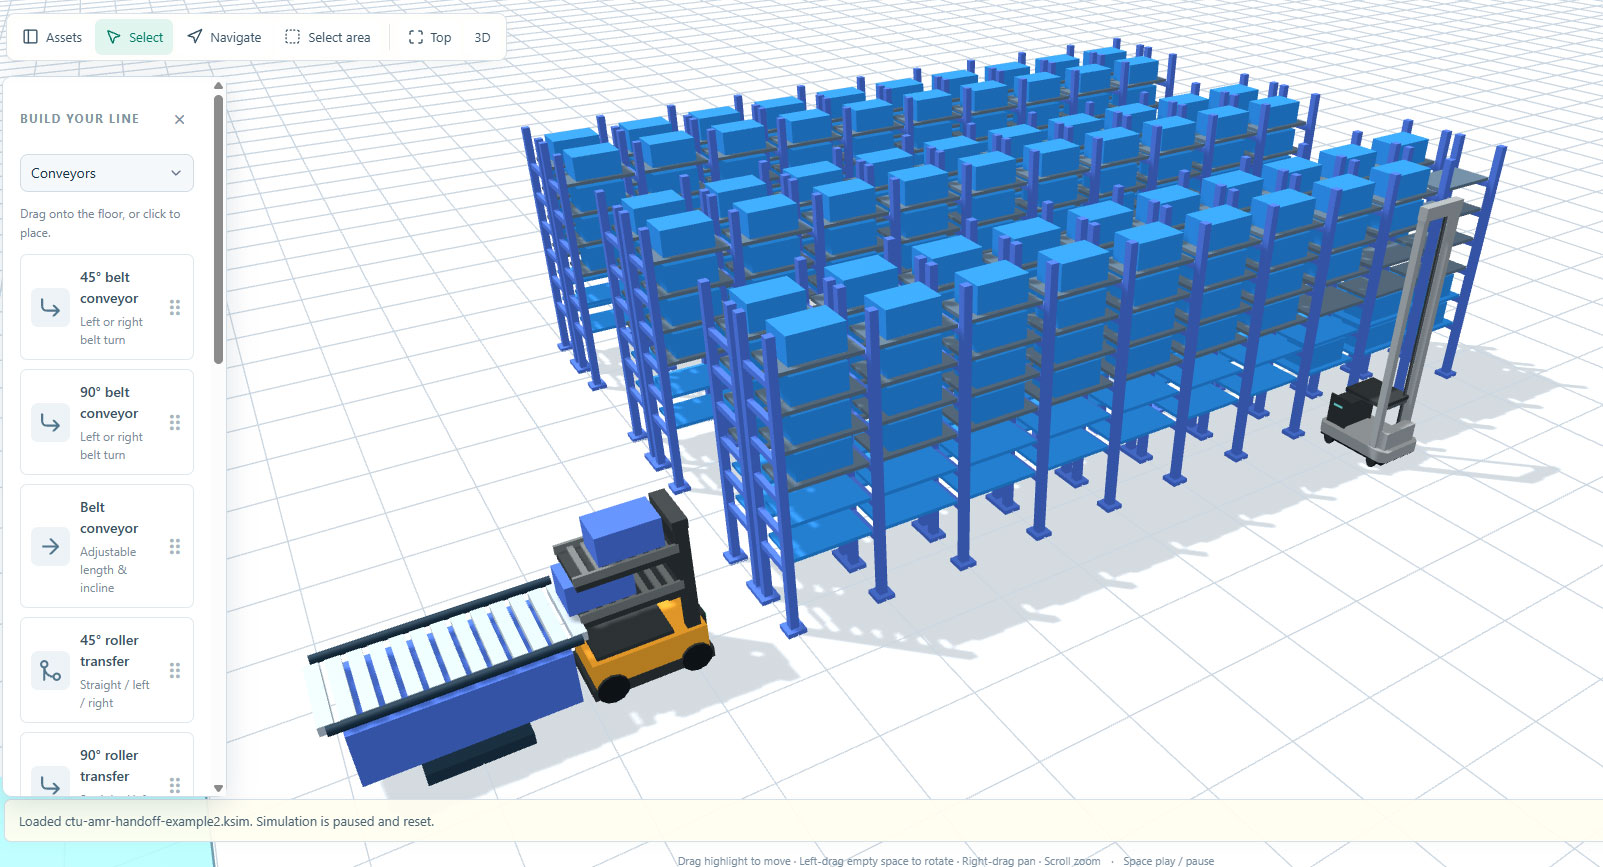Click the 'Space play / pause' hint
Image resolution: width=1603 pixels, height=867 pixels.
[1168, 861]
